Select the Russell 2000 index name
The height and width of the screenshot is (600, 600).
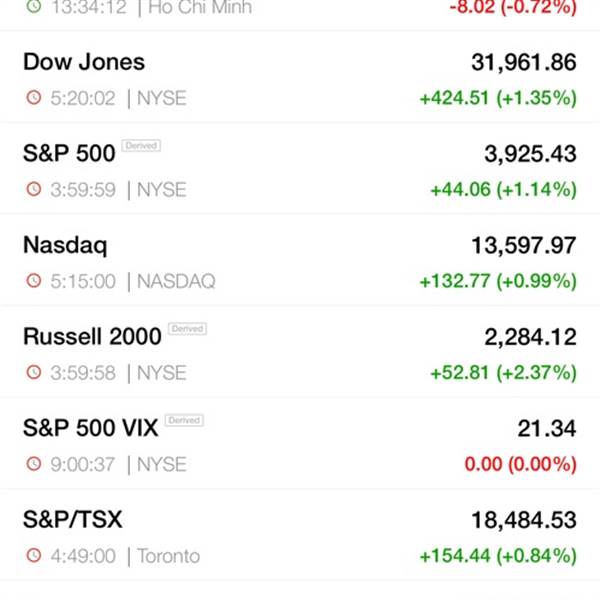click(x=92, y=336)
